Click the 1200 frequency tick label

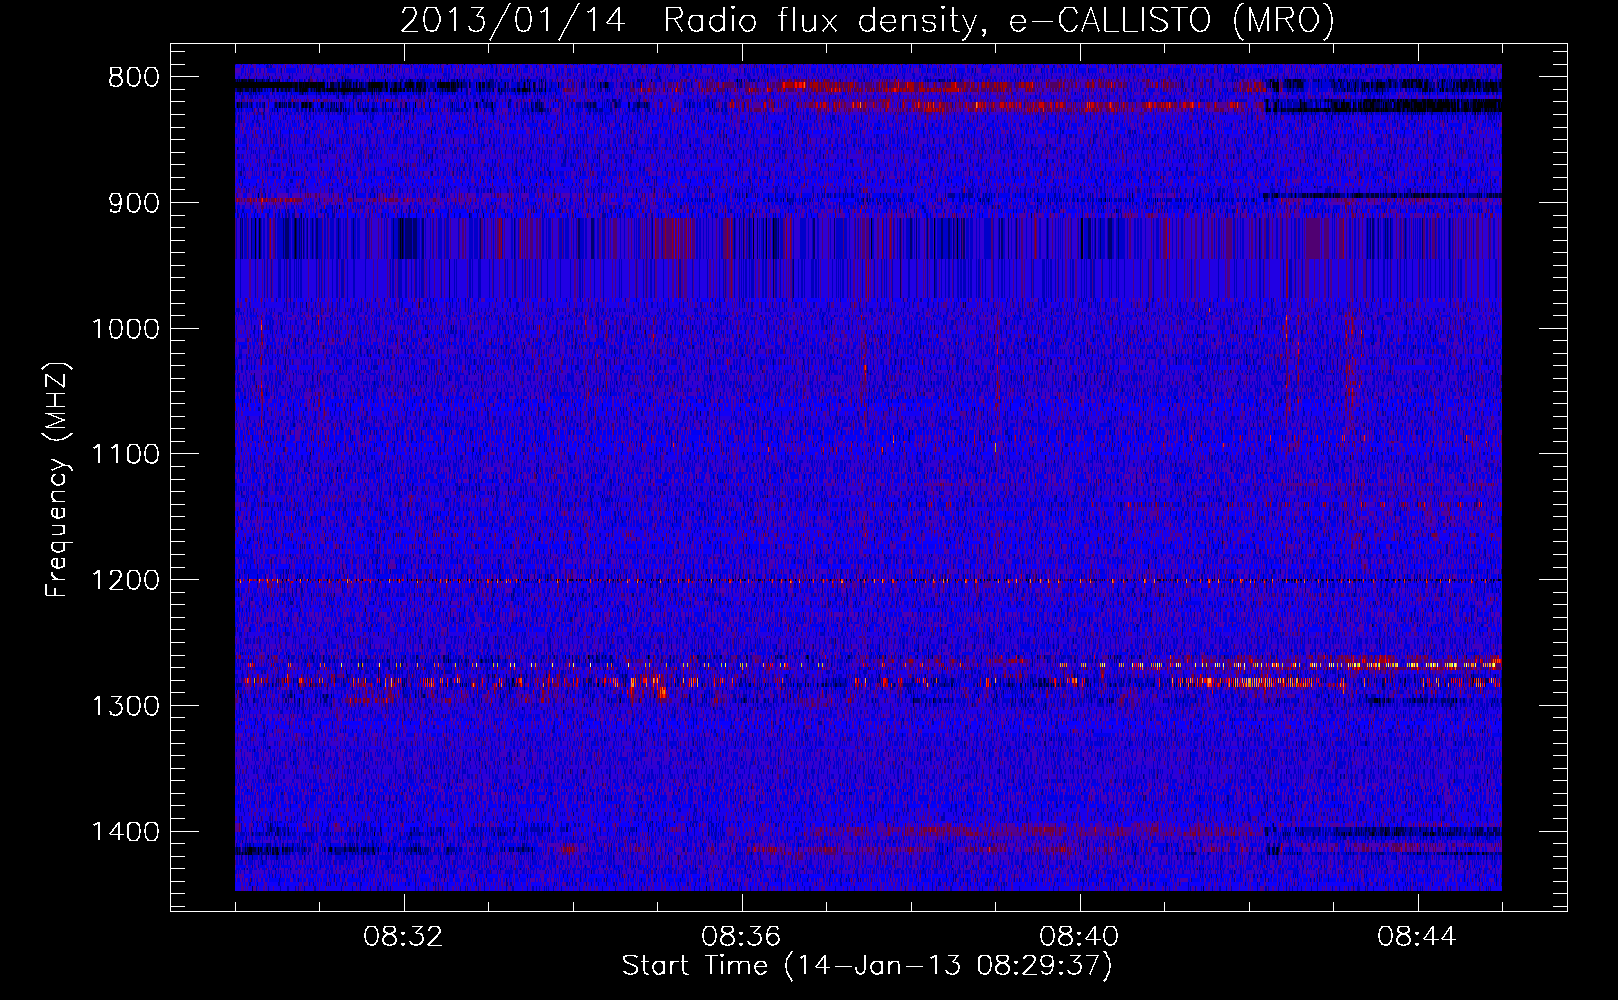(125, 581)
